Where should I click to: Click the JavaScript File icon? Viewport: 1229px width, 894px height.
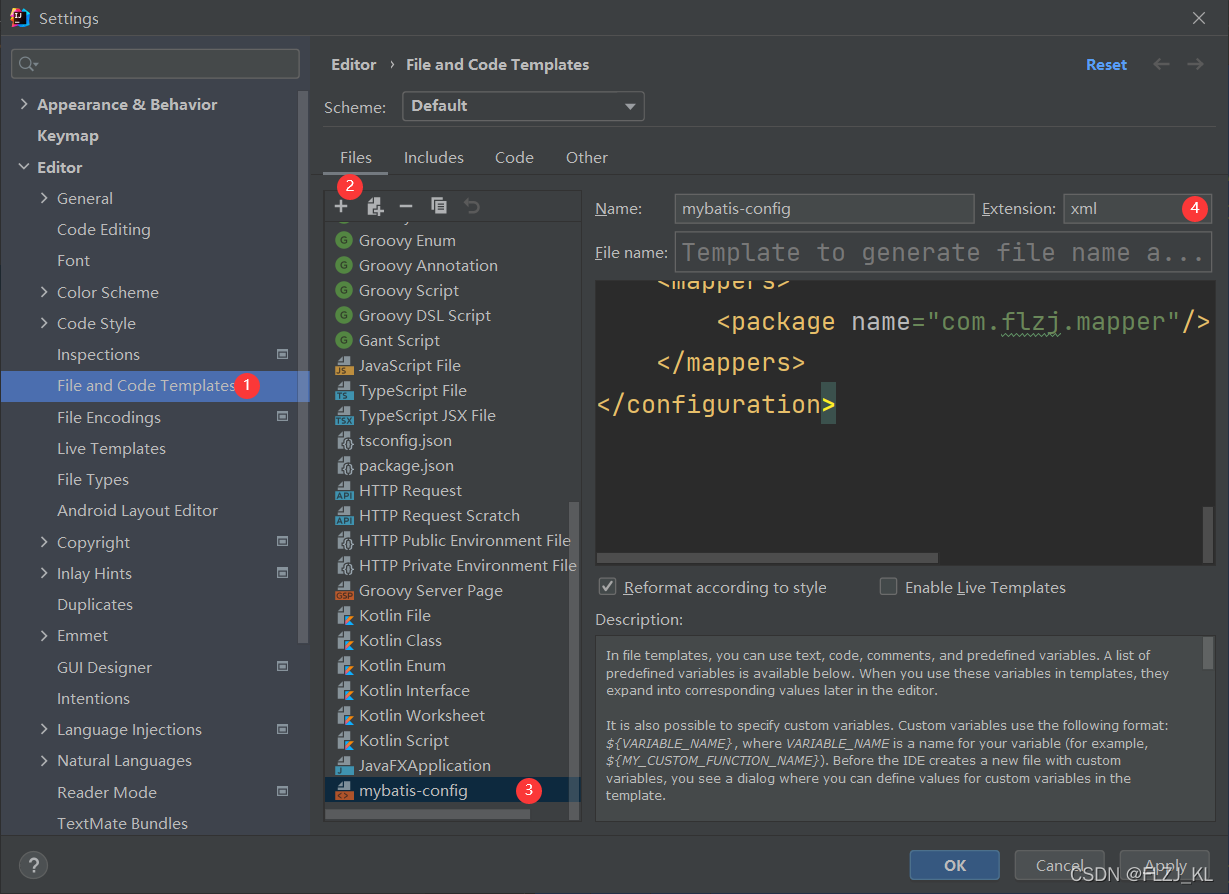pyautogui.click(x=344, y=365)
